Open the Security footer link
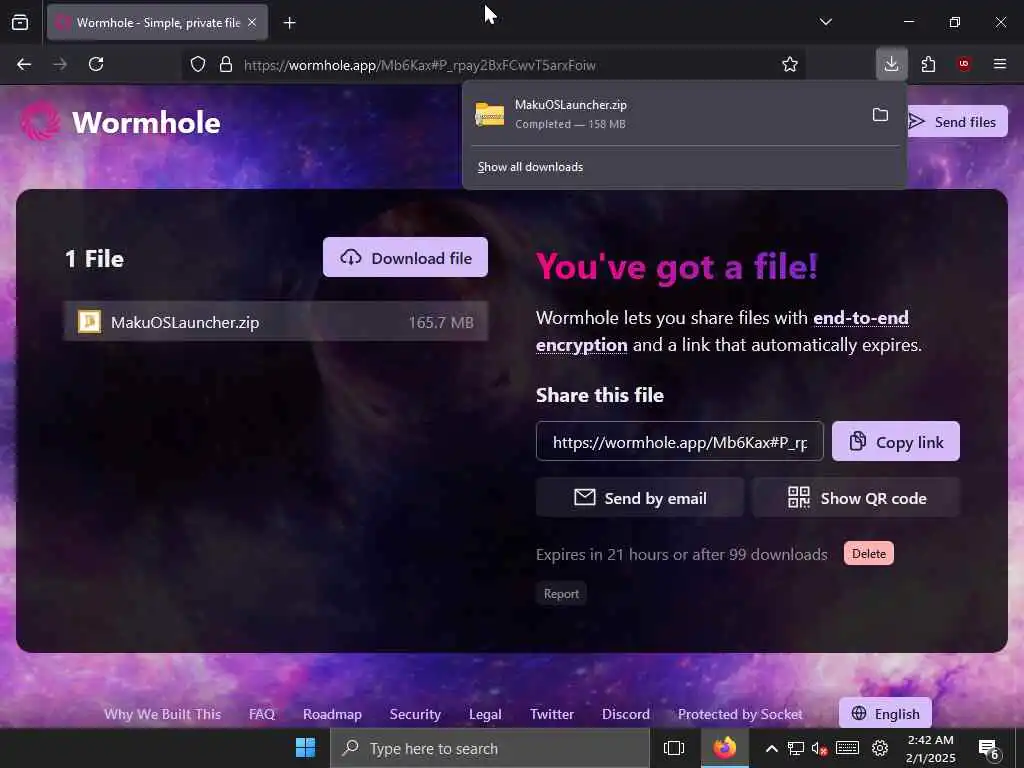 click(415, 714)
